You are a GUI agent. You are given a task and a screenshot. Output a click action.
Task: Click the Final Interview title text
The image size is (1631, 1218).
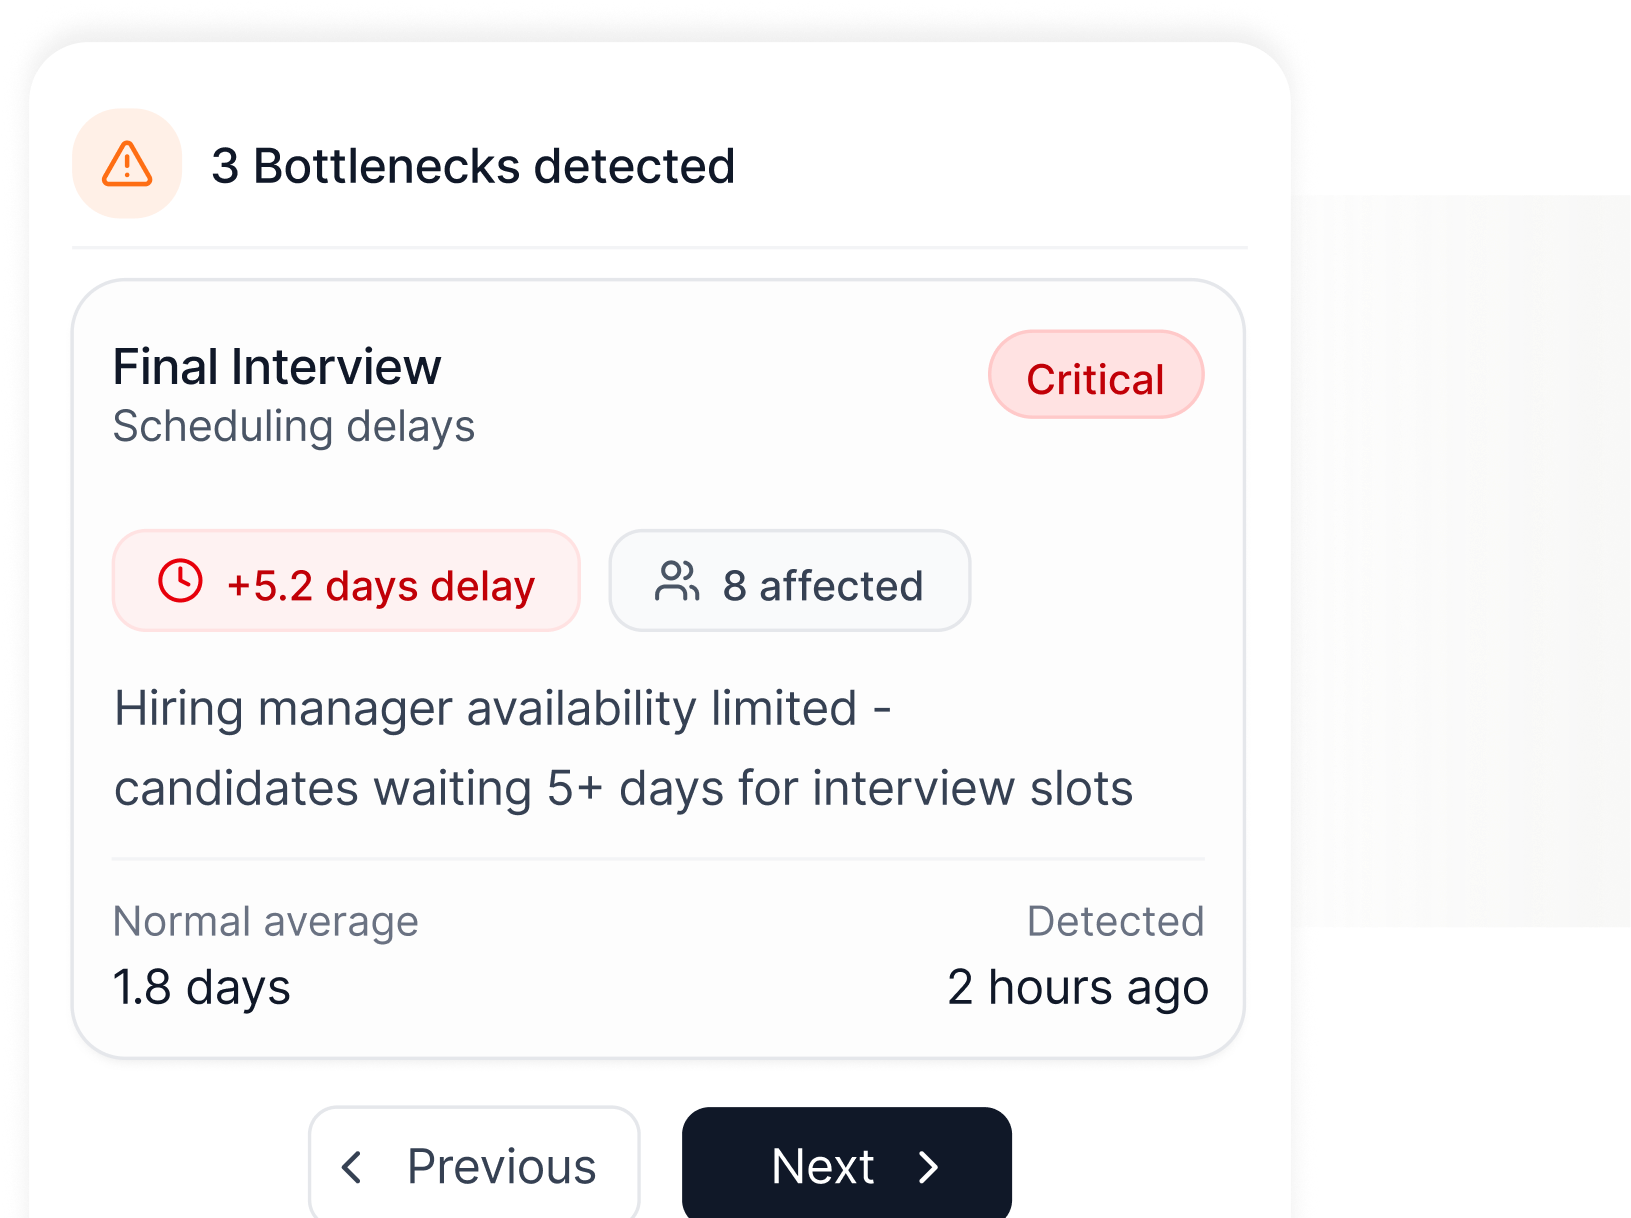click(277, 366)
